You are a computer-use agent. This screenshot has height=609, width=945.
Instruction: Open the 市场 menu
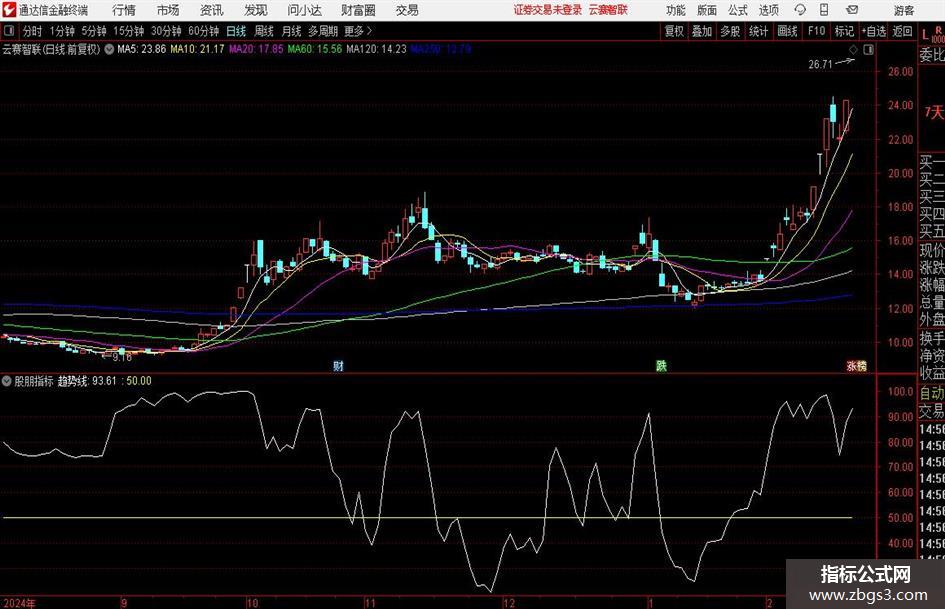coord(168,10)
